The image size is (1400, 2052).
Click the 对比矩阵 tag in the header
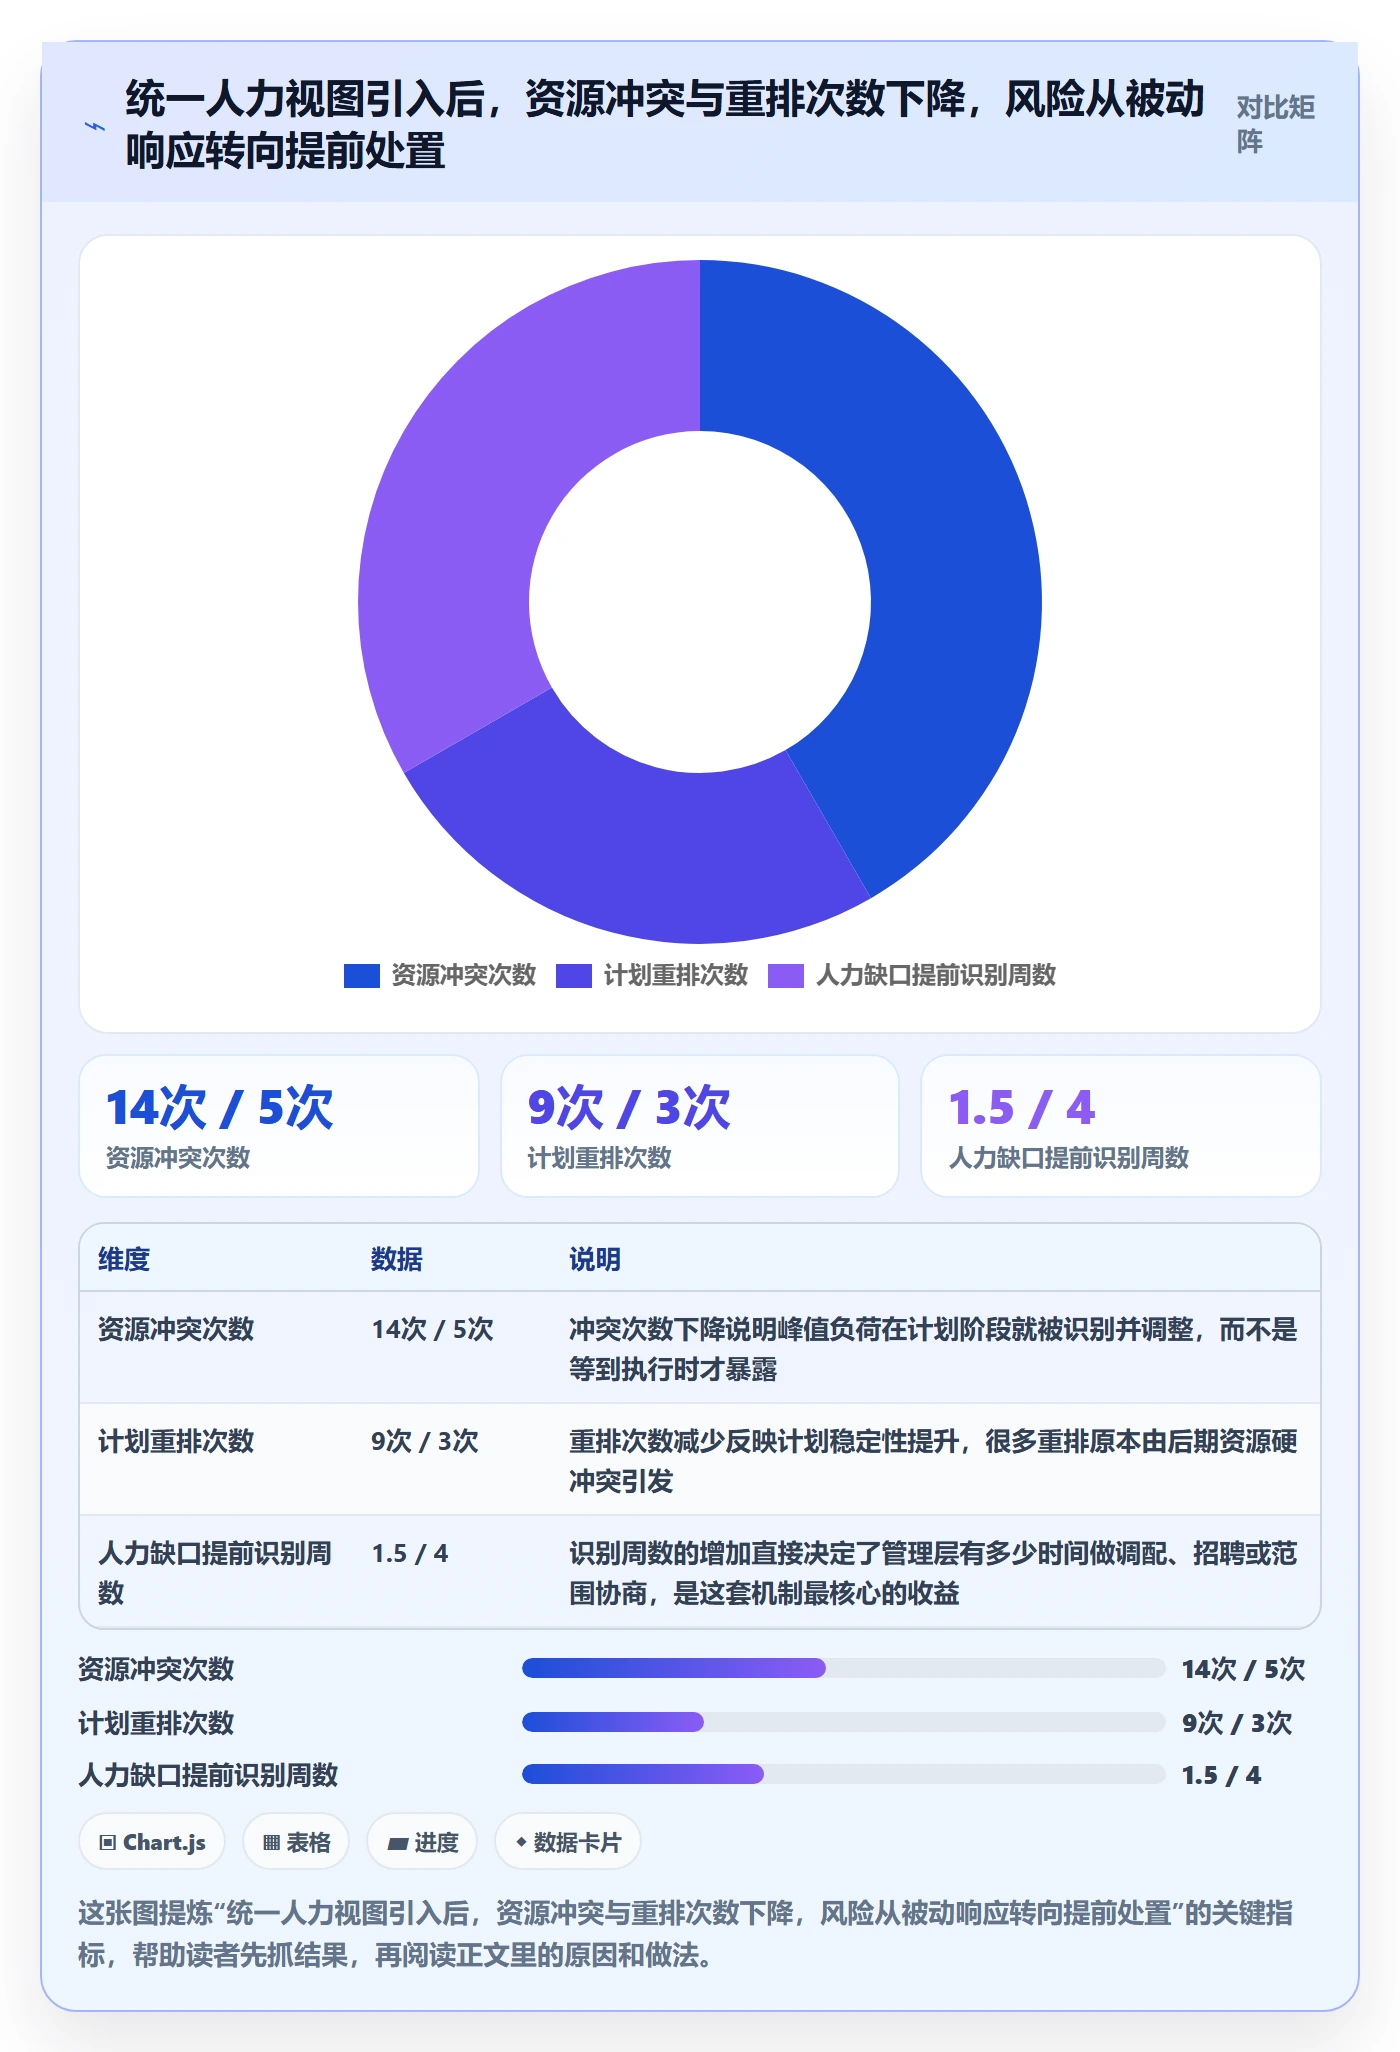point(1276,124)
